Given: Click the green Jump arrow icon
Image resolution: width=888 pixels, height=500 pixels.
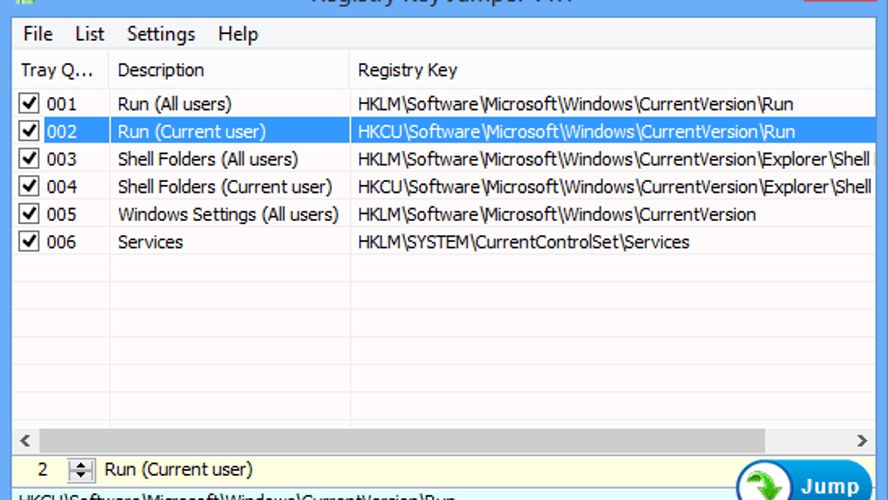Looking at the screenshot, I should [766, 484].
